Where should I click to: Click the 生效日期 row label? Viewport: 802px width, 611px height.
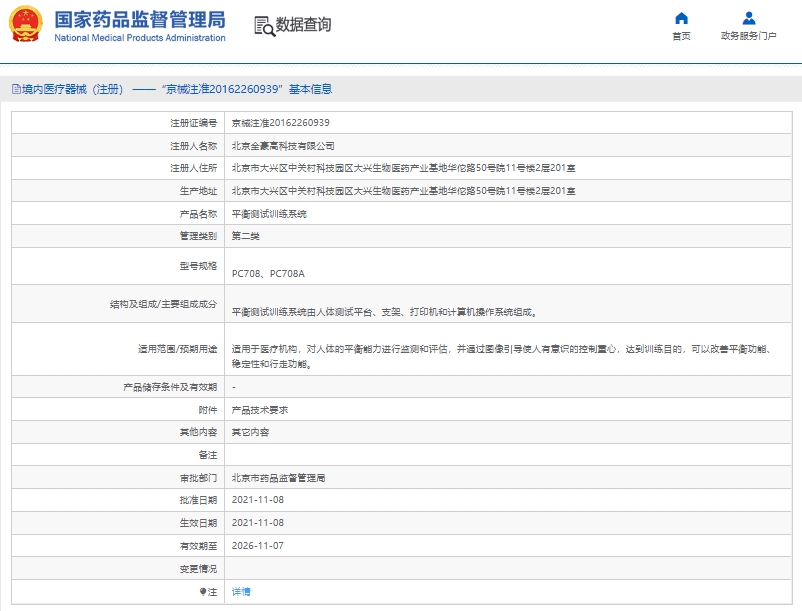198,523
